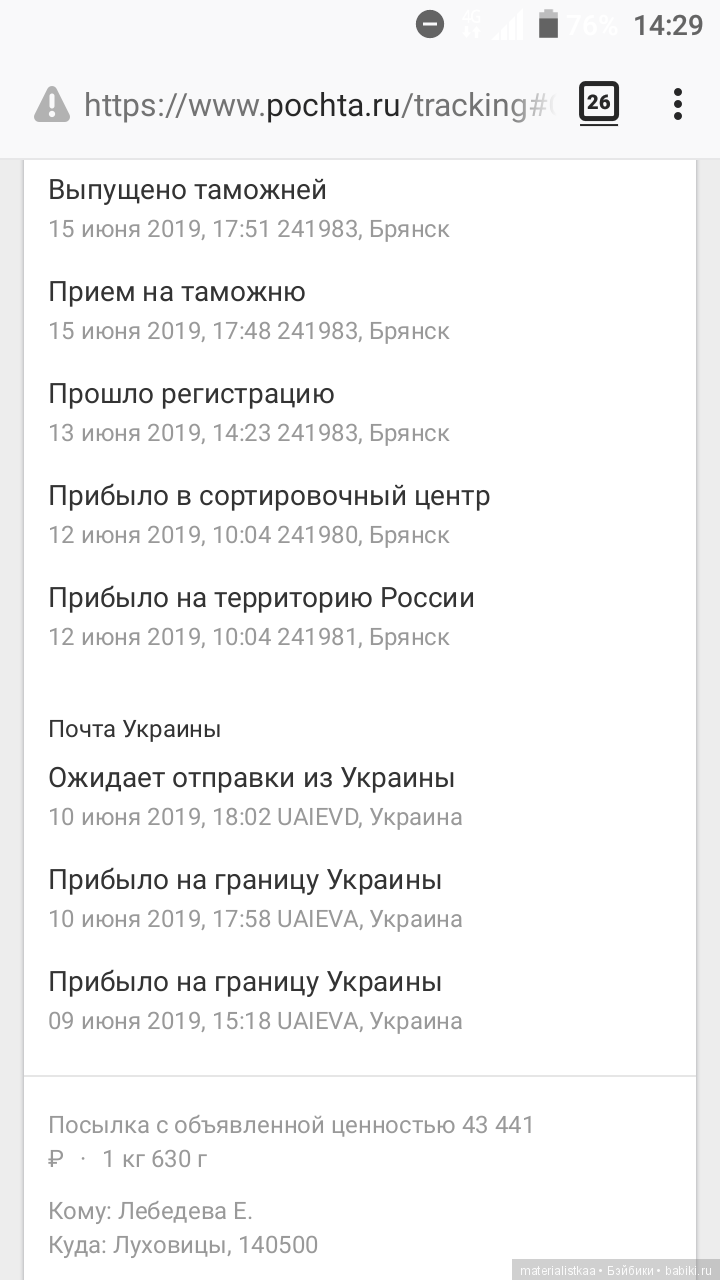Tap the battery icon in status bar
The width and height of the screenshot is (720, 1280).
click(548, 25)
